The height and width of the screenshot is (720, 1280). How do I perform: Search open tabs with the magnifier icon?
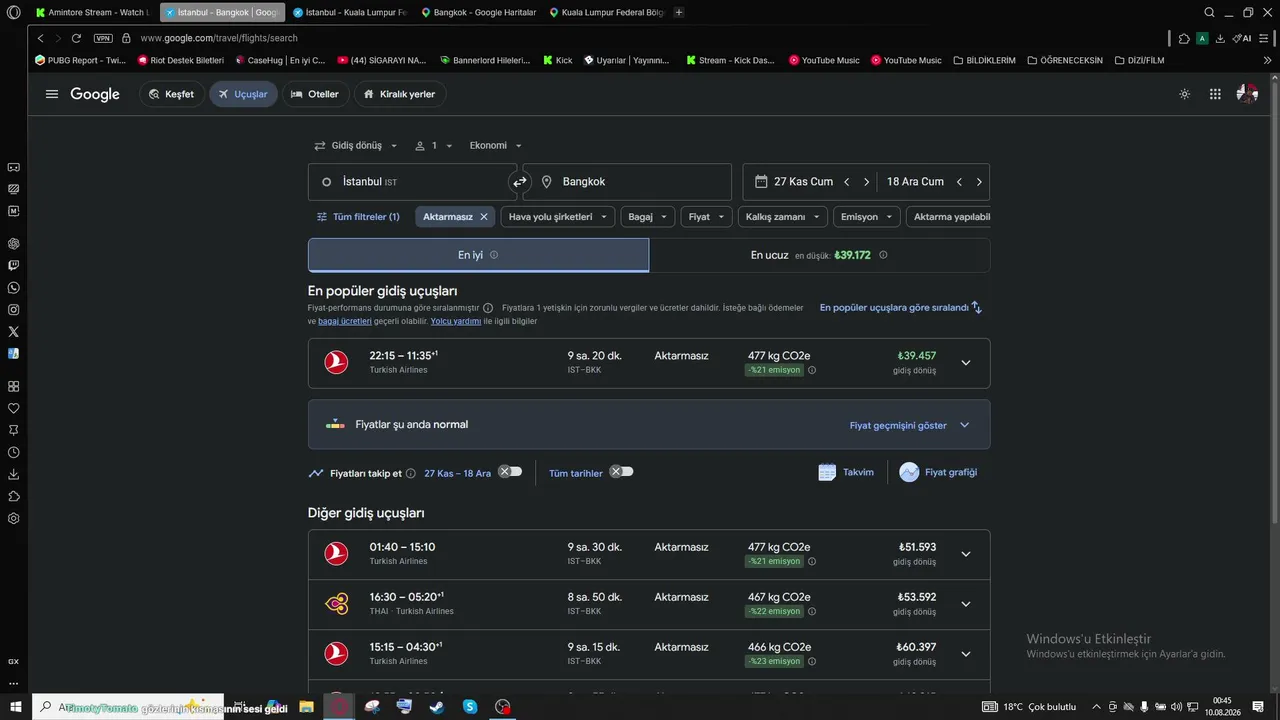(x=1210, y=12)
